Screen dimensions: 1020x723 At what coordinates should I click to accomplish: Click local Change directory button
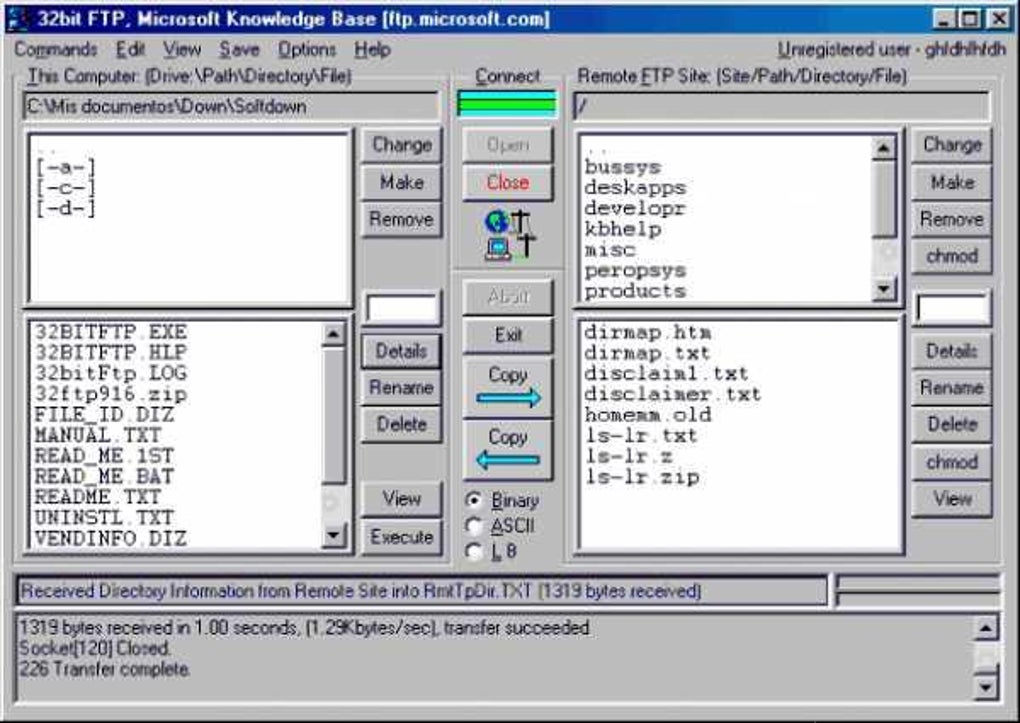pos(401,144)
